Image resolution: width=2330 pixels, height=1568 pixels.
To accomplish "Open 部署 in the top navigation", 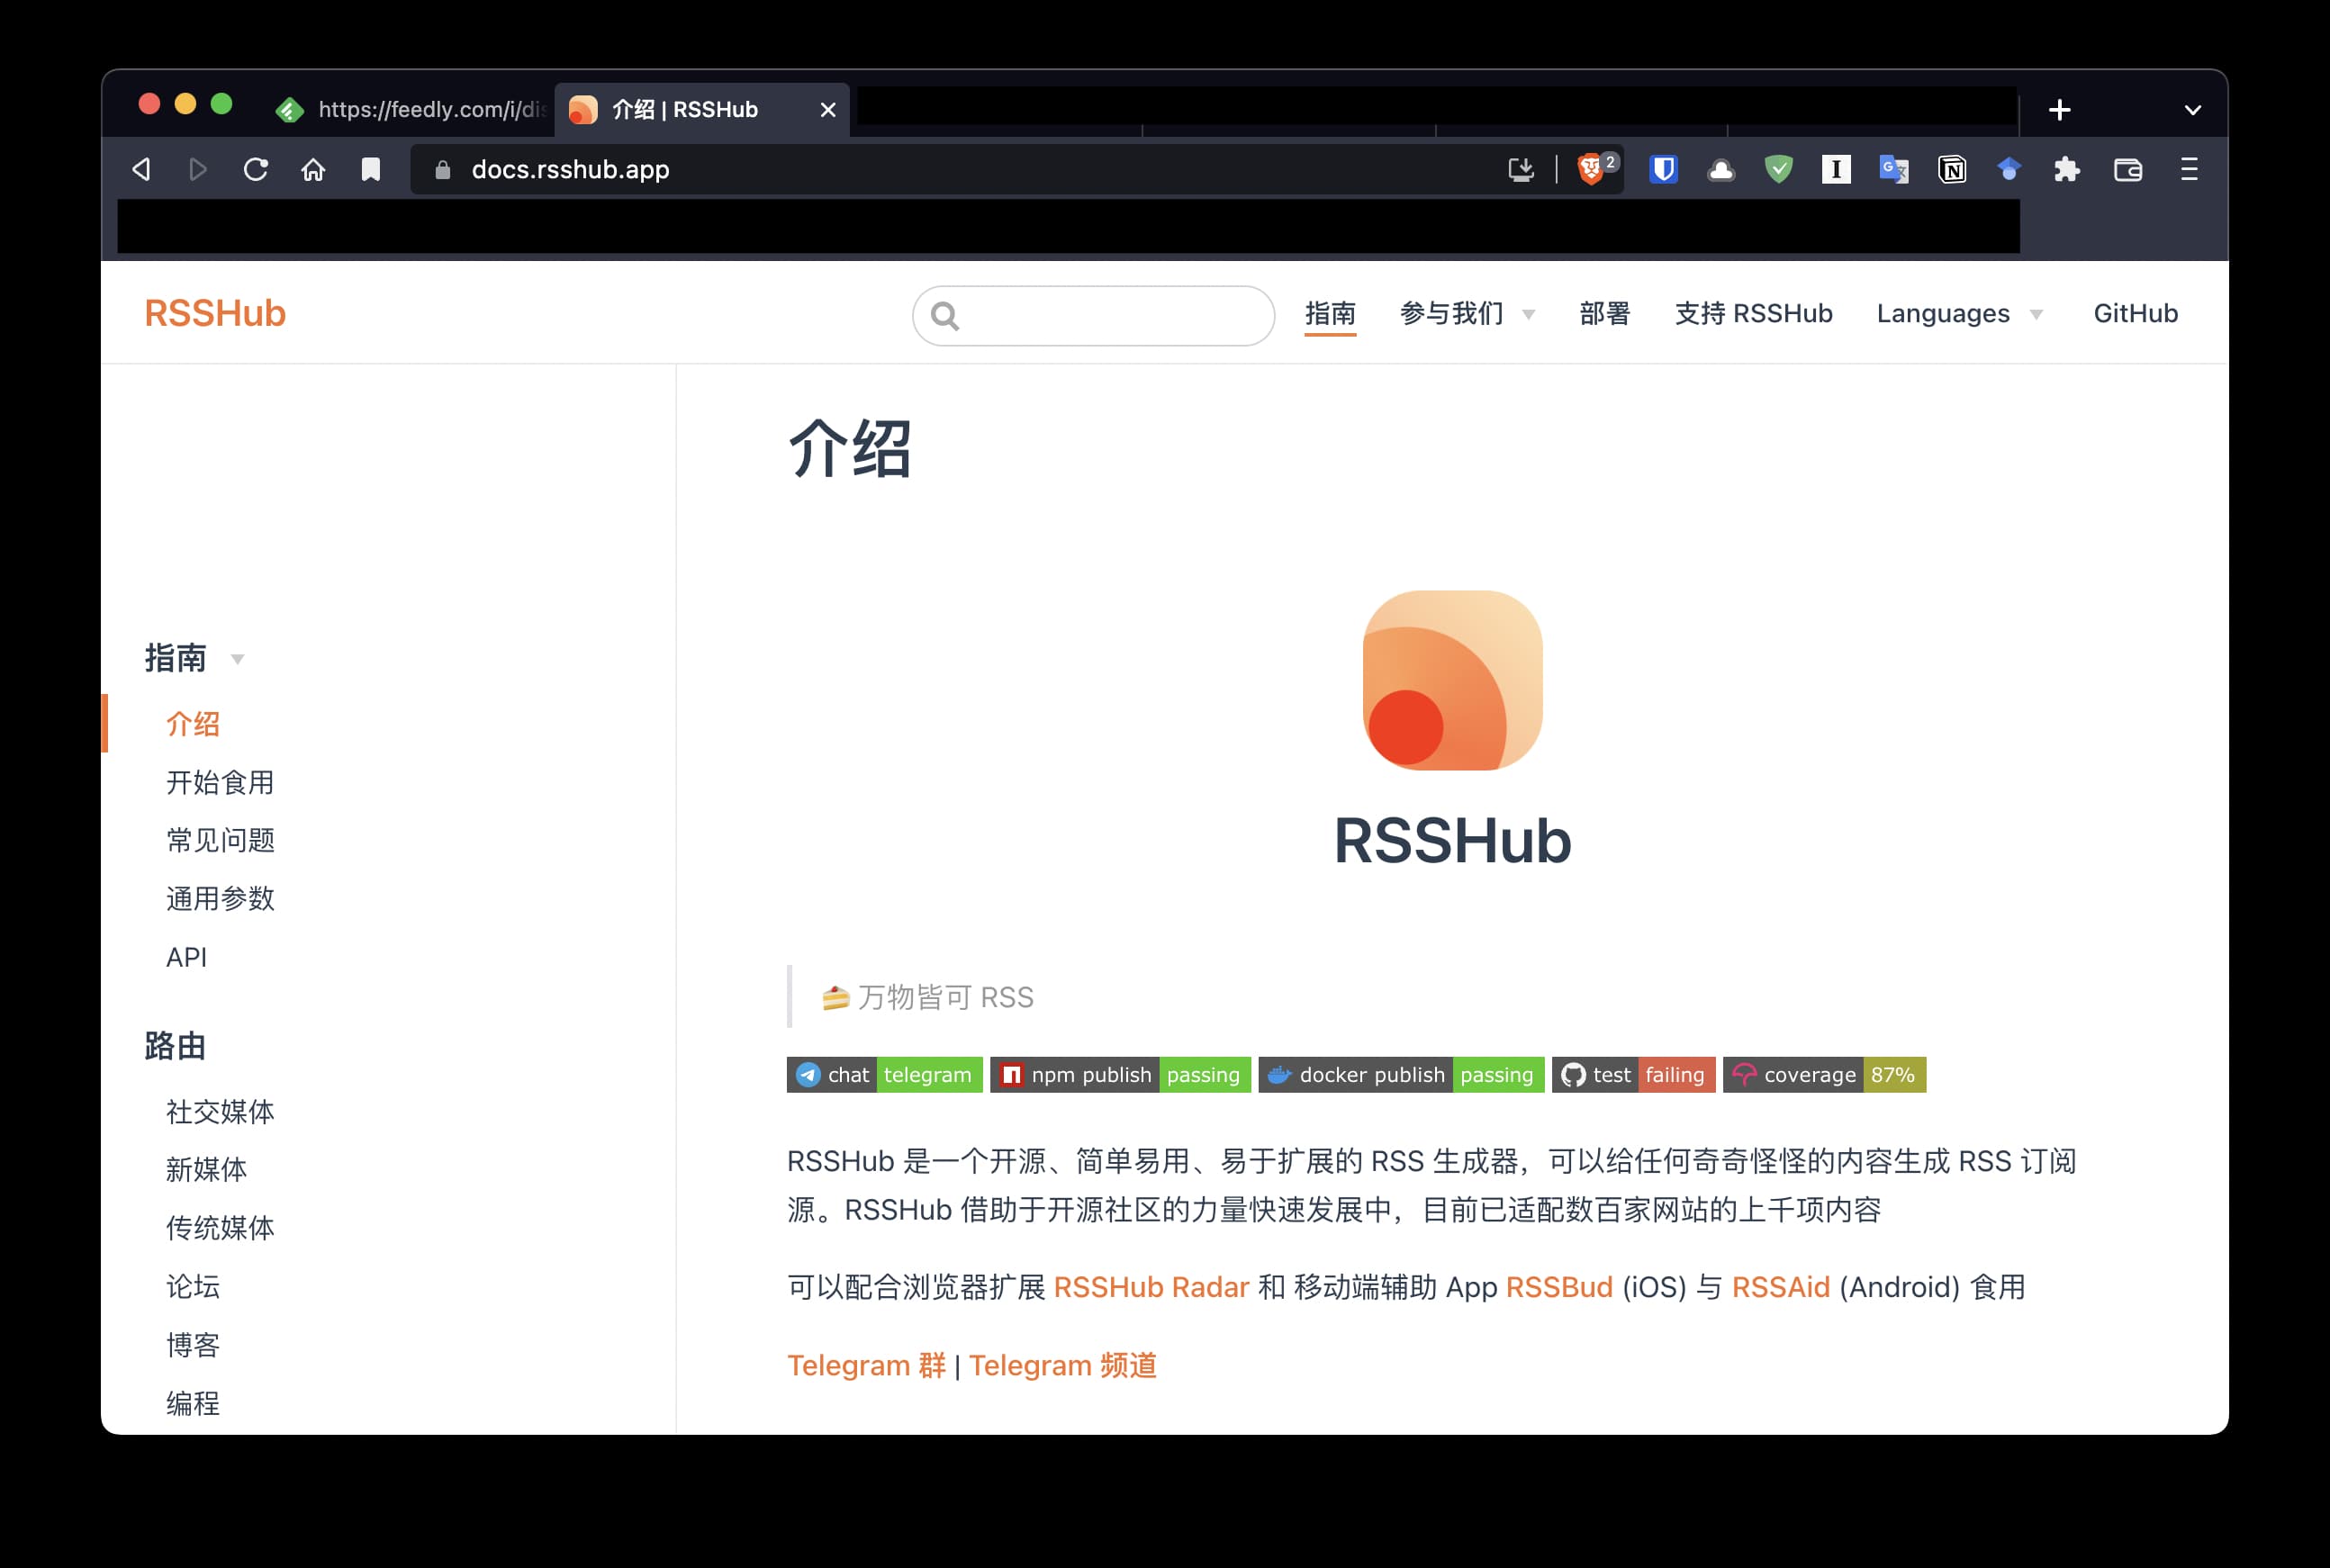I will (x=1605, y=314).
